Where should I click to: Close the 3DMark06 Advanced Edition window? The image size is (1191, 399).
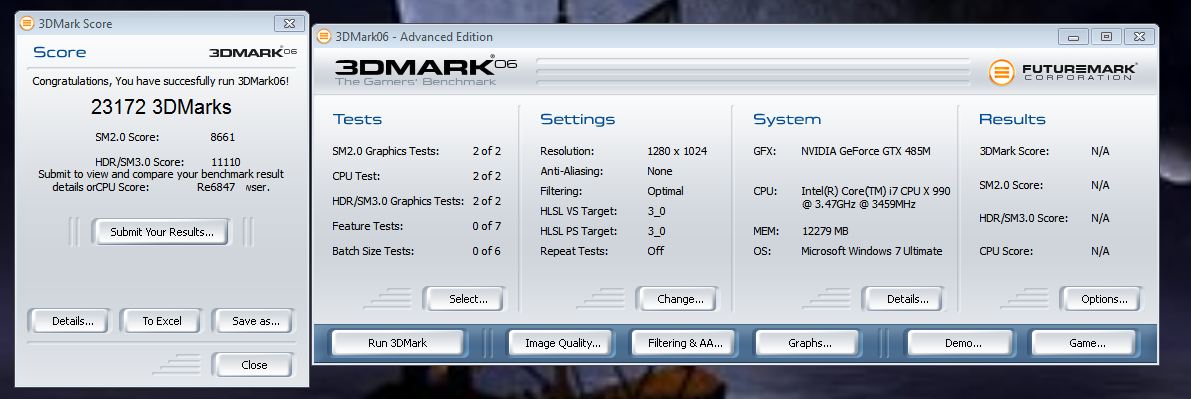point(1139,36)
